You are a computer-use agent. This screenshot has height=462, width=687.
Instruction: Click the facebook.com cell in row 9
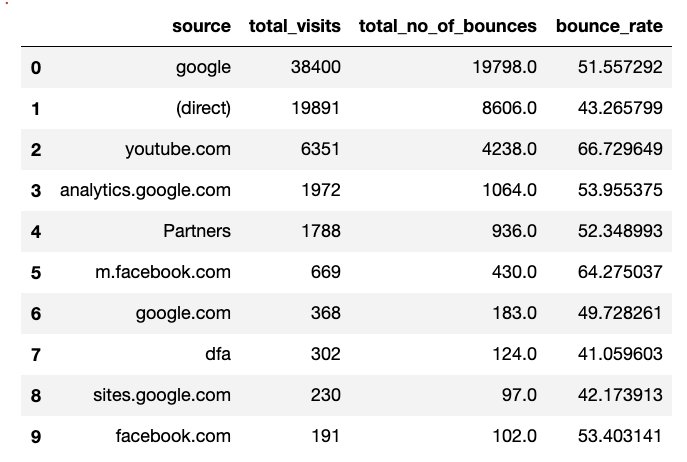[173, 436]
